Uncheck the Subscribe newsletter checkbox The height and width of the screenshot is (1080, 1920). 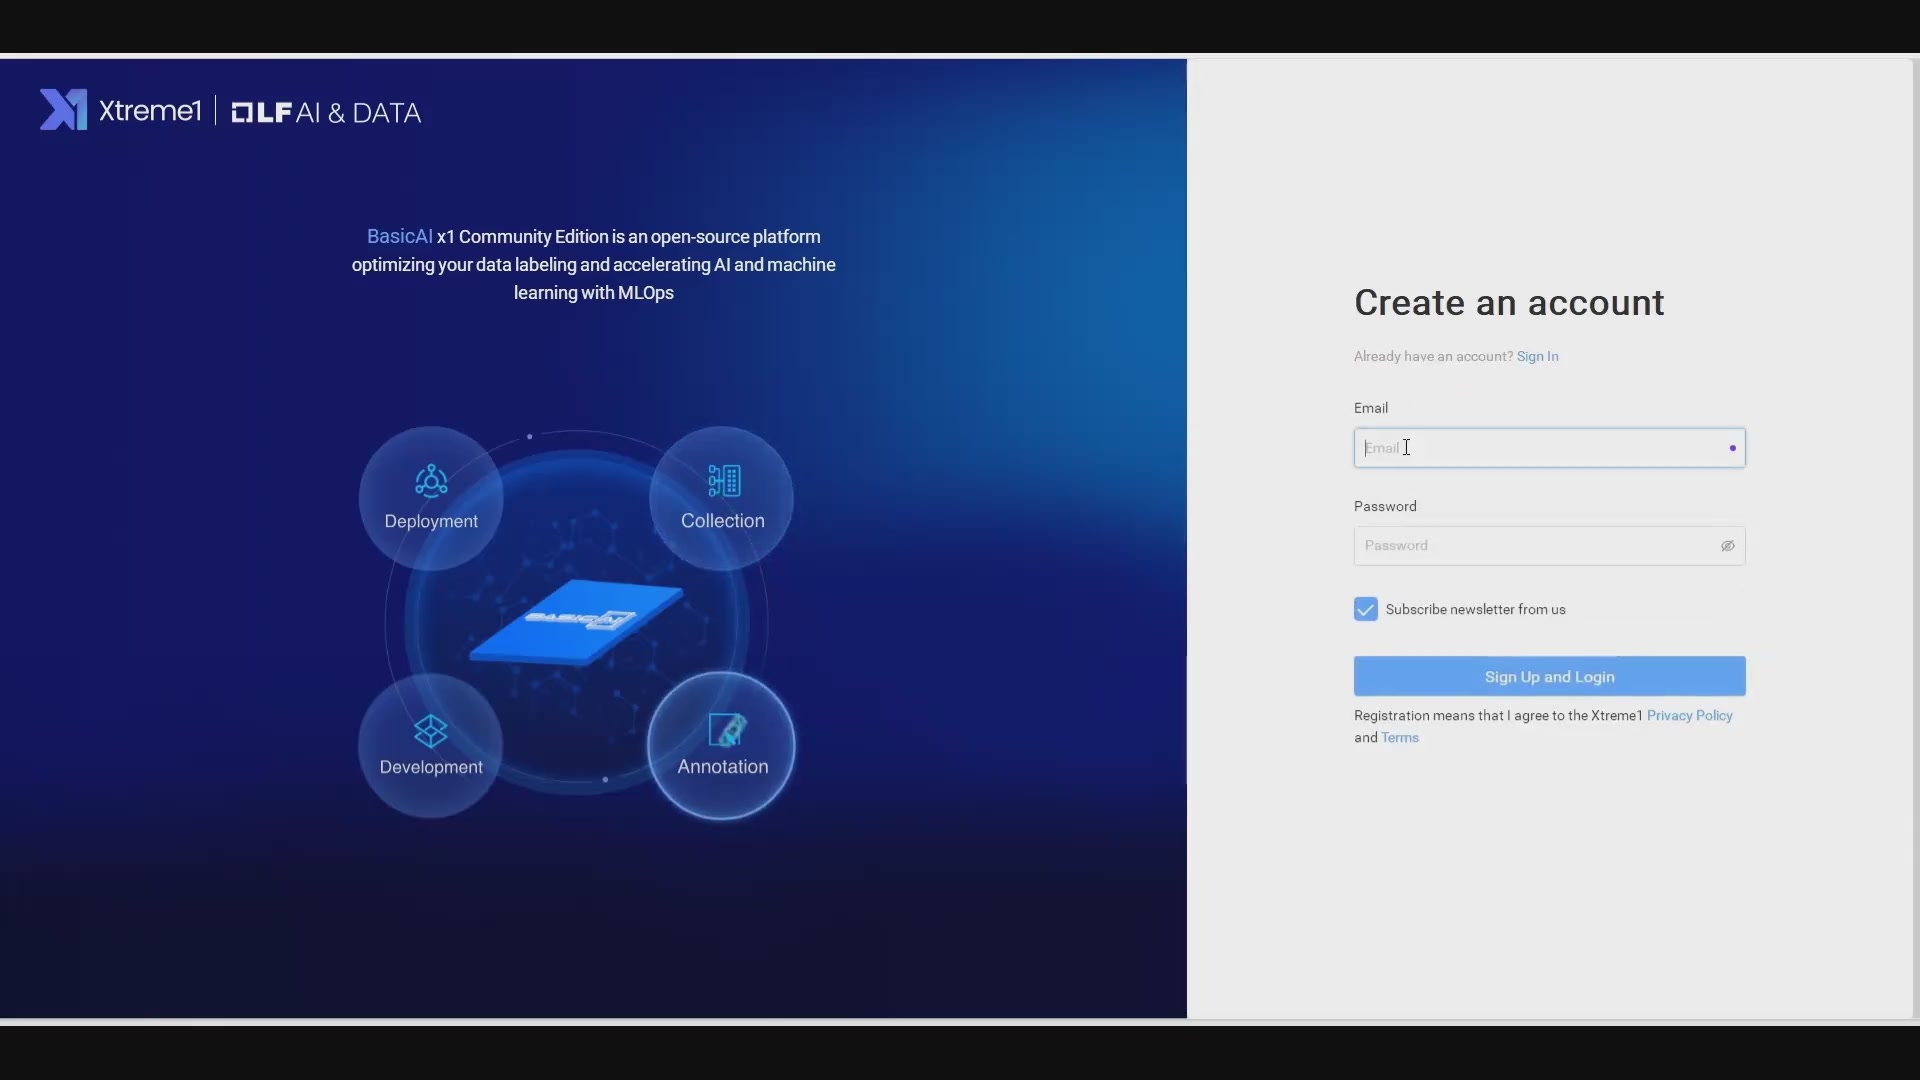[1365, 609]
